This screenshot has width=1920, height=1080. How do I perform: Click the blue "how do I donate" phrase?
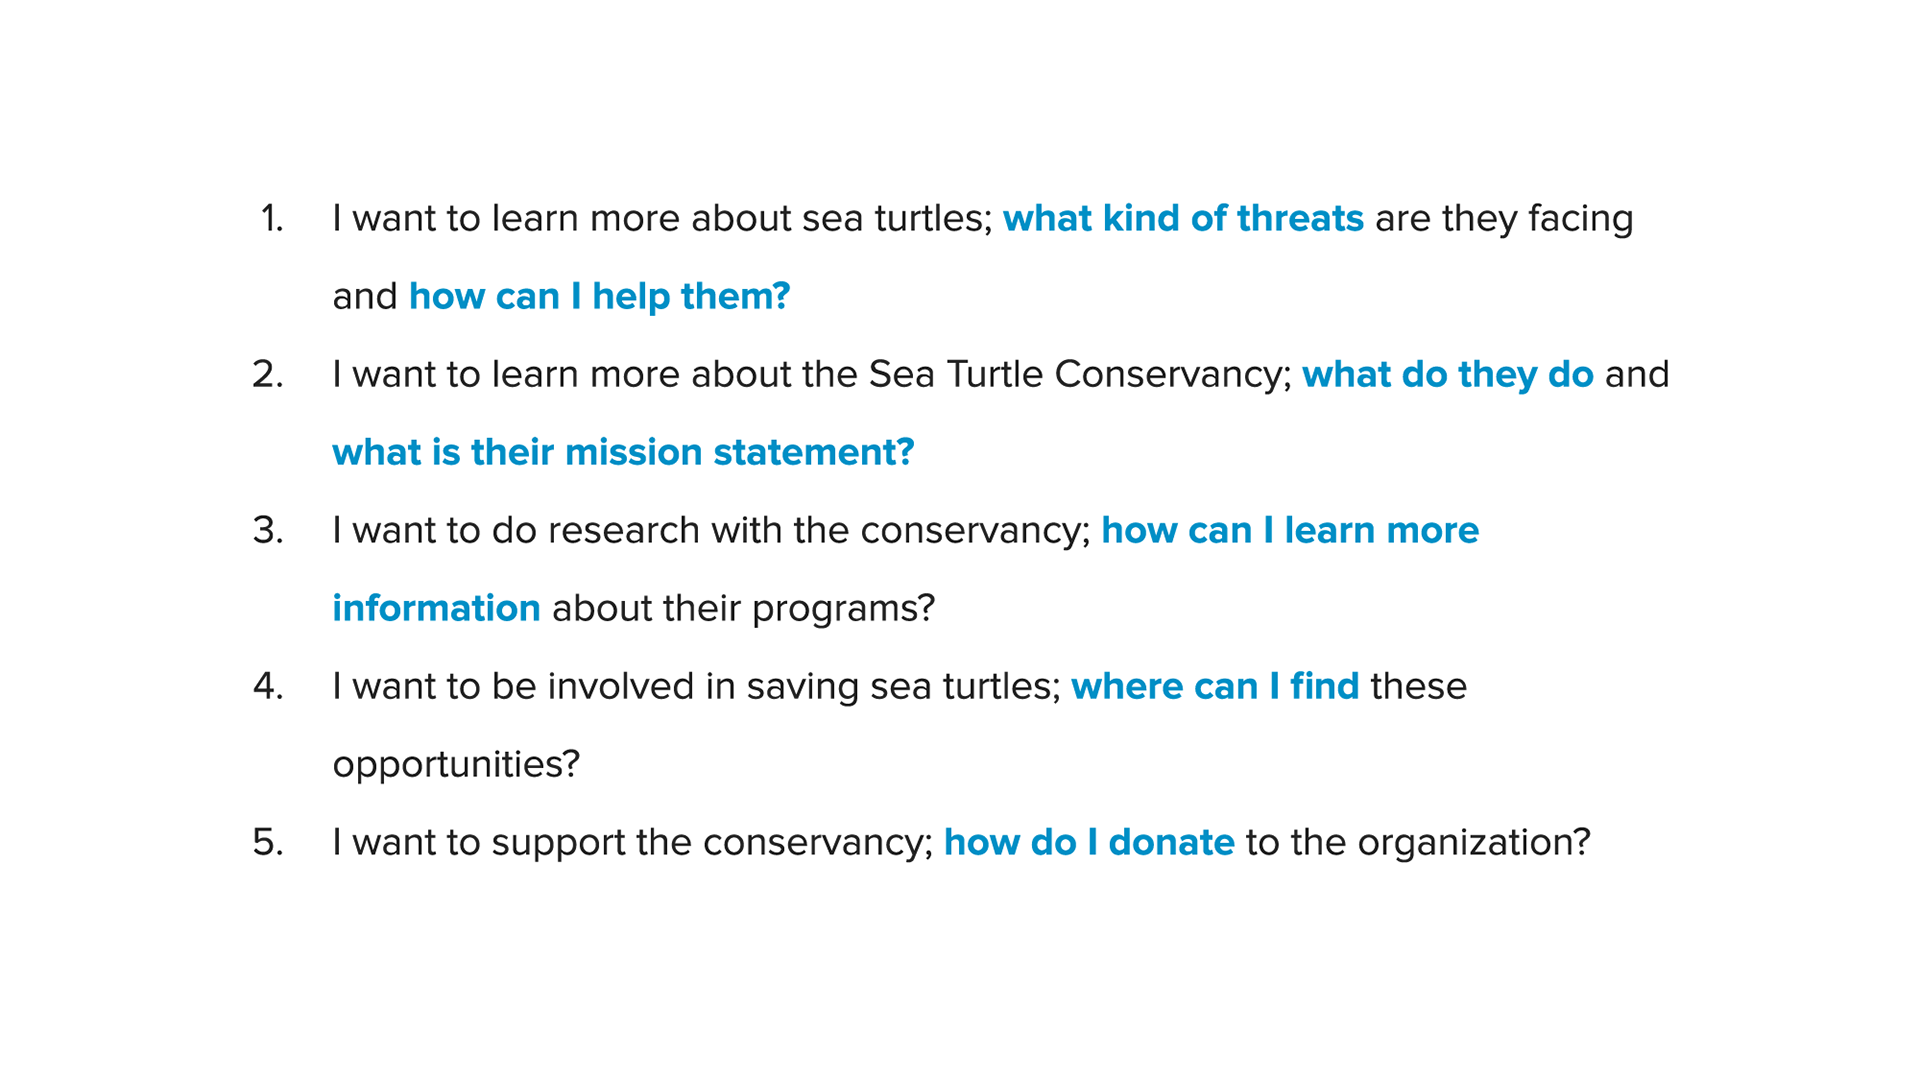1089,843
